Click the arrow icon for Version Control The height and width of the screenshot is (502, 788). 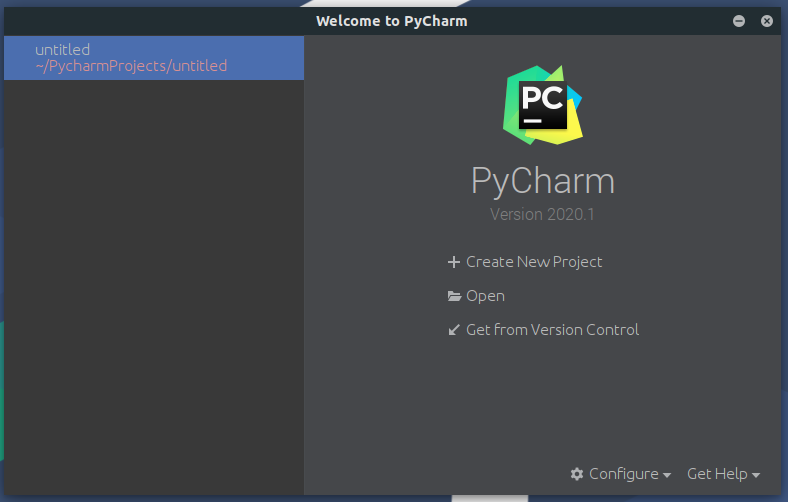pos(454,330)
